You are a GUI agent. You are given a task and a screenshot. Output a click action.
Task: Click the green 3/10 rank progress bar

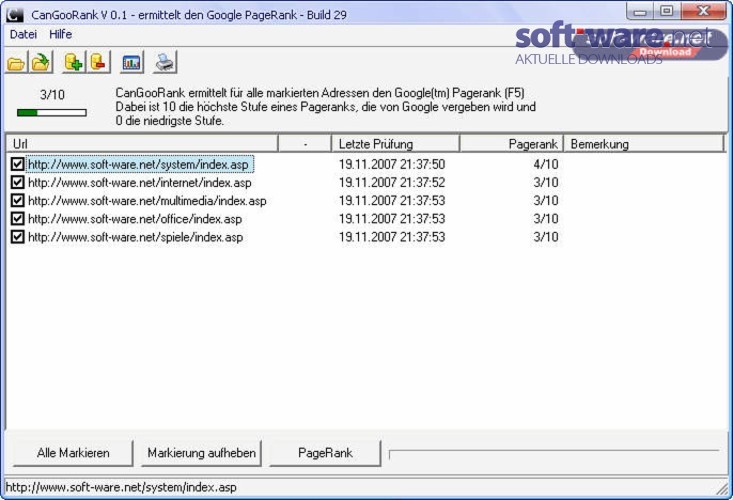pos(52,113)
